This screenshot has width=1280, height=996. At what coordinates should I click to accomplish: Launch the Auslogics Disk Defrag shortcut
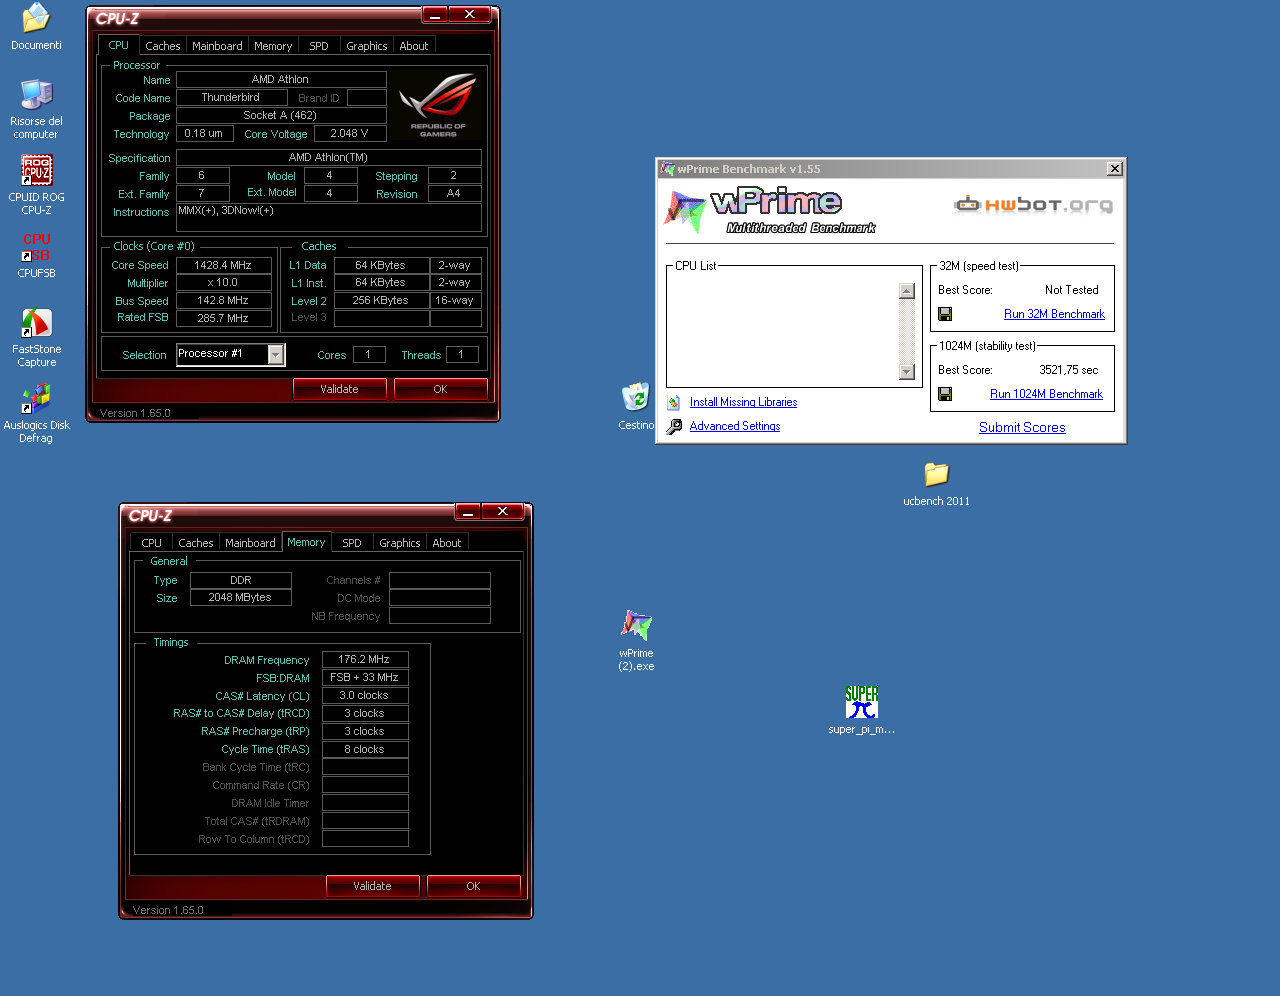coord(36,399)
